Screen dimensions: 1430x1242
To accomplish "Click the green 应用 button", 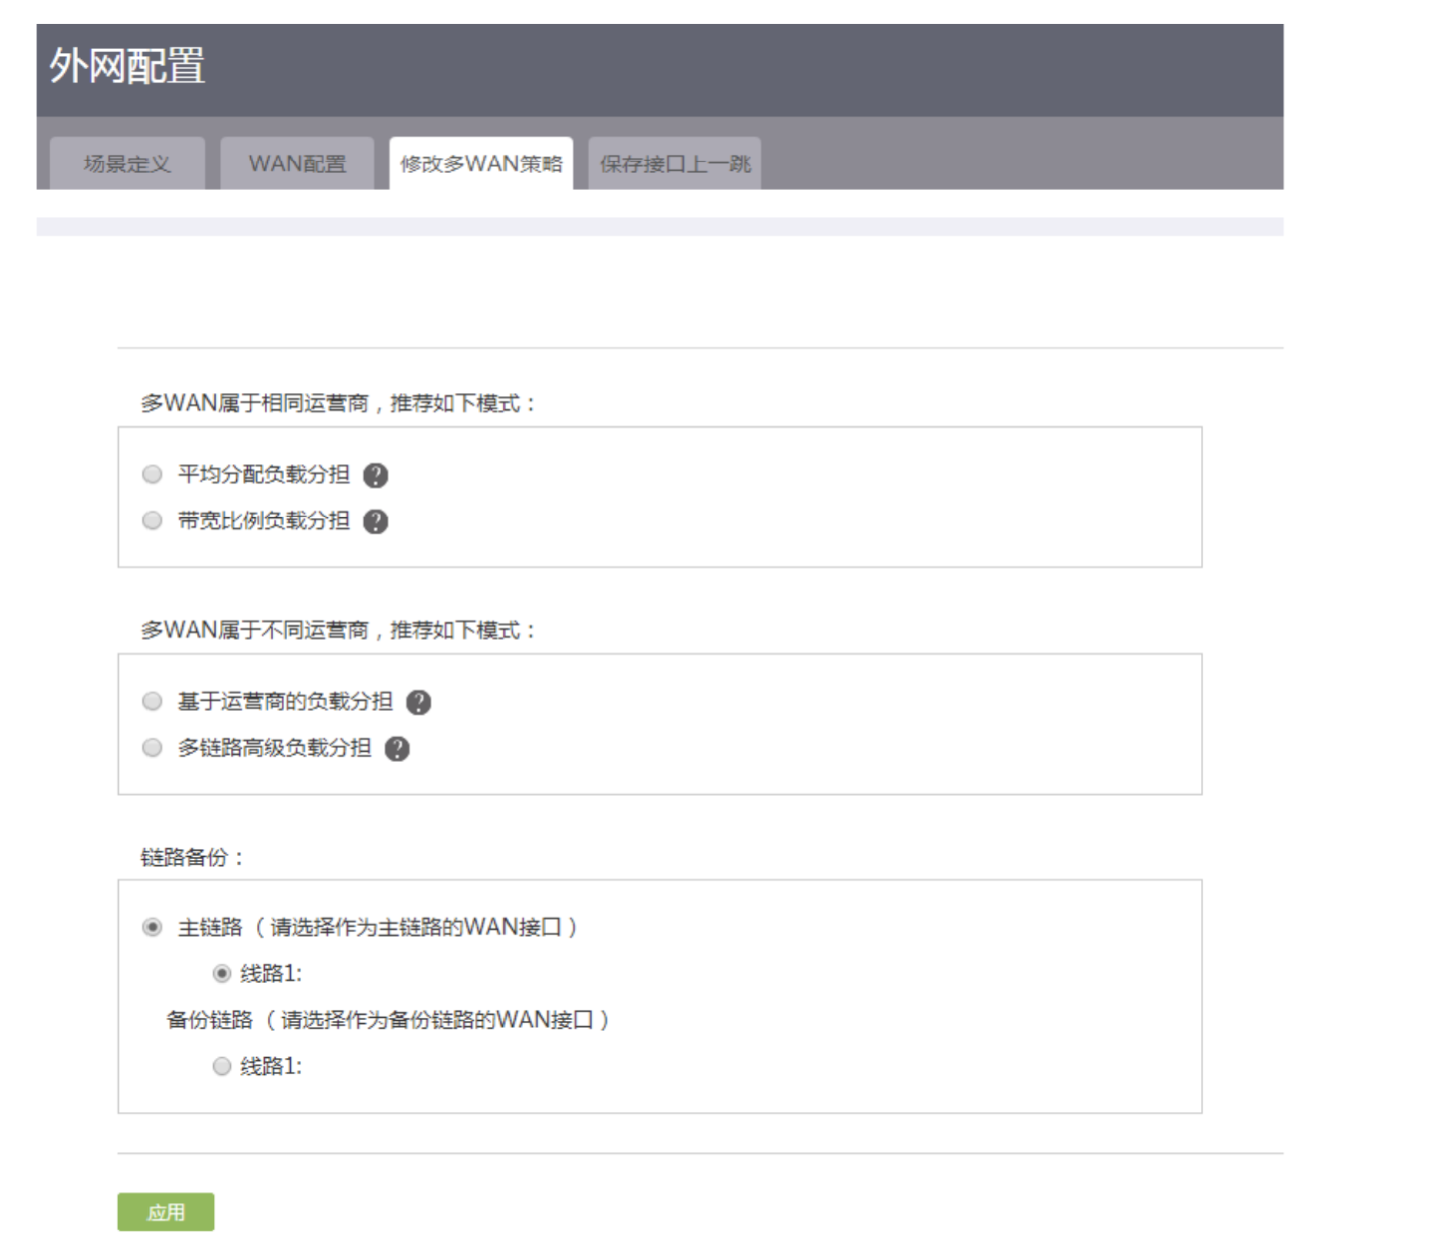I will [x=166, y=1212].
